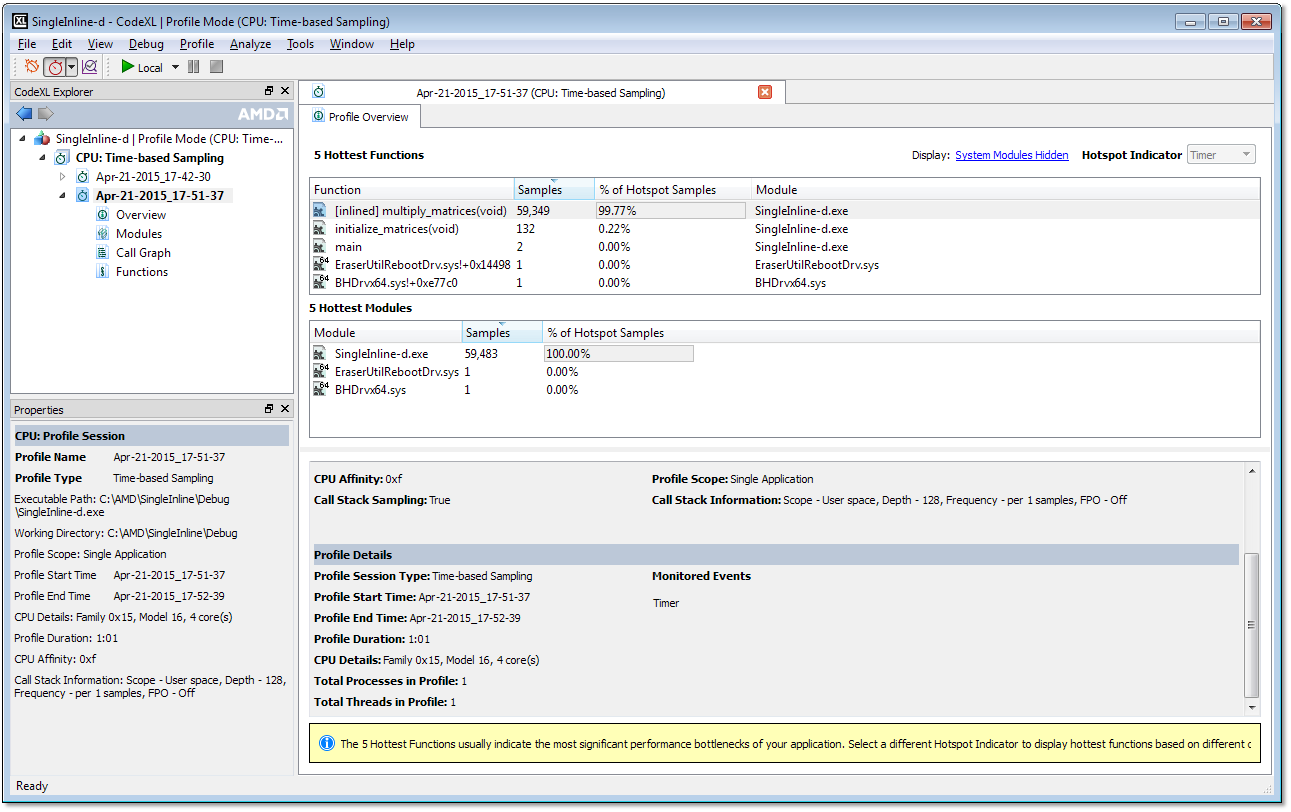Expand the Apr-21-2015_17-42-30 session

click(x=62, y=176)
